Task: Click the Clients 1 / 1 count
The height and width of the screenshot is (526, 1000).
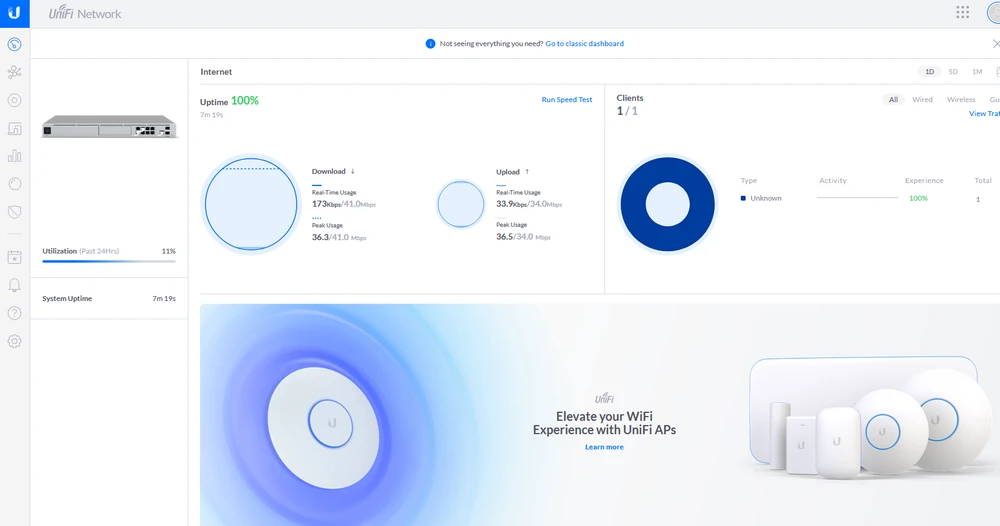Action: [x=627, y=111]
